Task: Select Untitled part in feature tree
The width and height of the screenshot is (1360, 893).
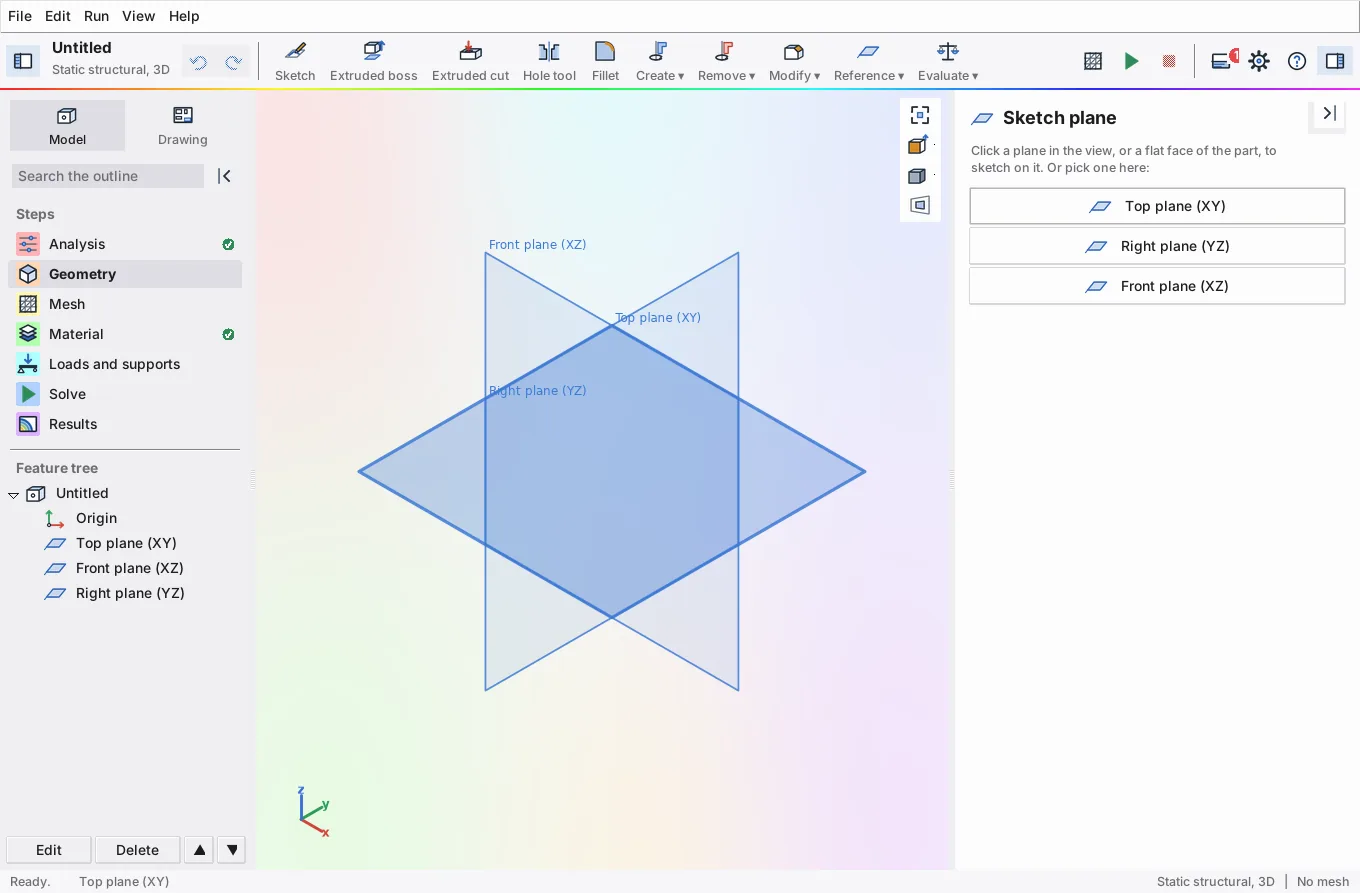Action: (82, 493)
